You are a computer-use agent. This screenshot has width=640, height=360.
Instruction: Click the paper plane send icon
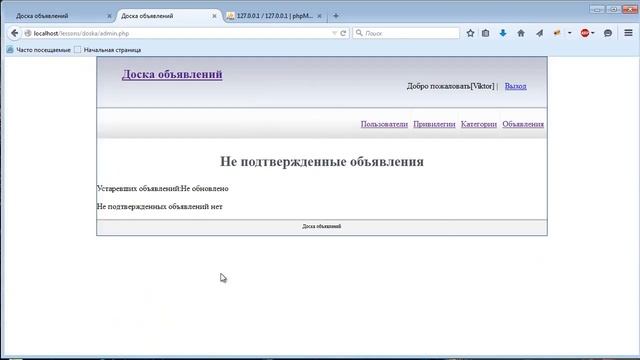540,33
